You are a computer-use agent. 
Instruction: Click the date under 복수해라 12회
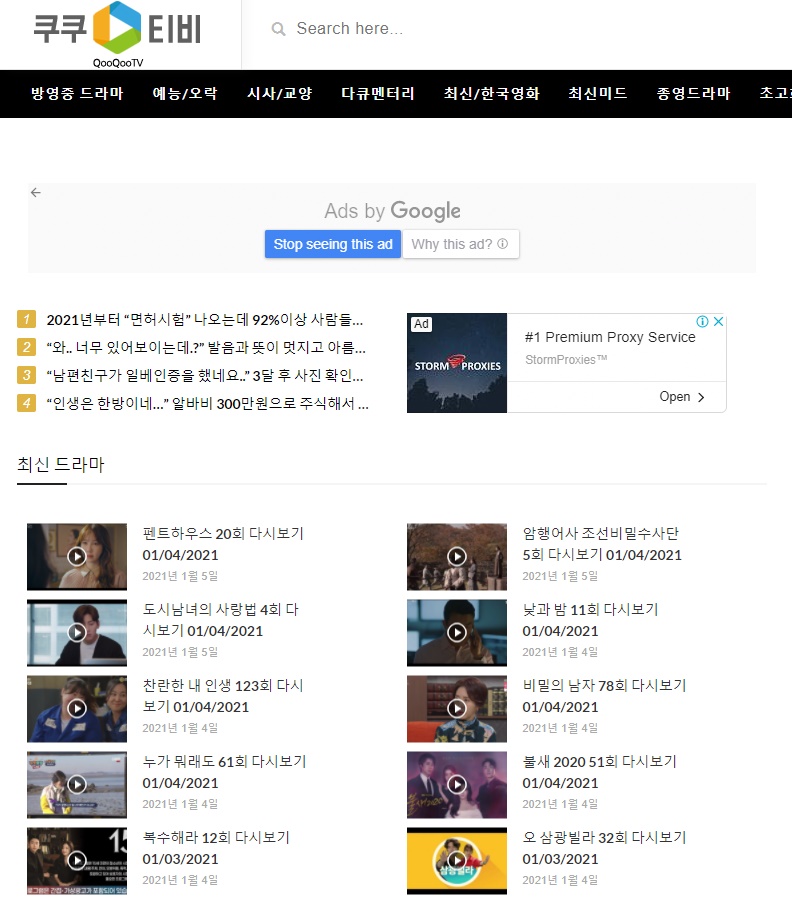pos(180,880)
